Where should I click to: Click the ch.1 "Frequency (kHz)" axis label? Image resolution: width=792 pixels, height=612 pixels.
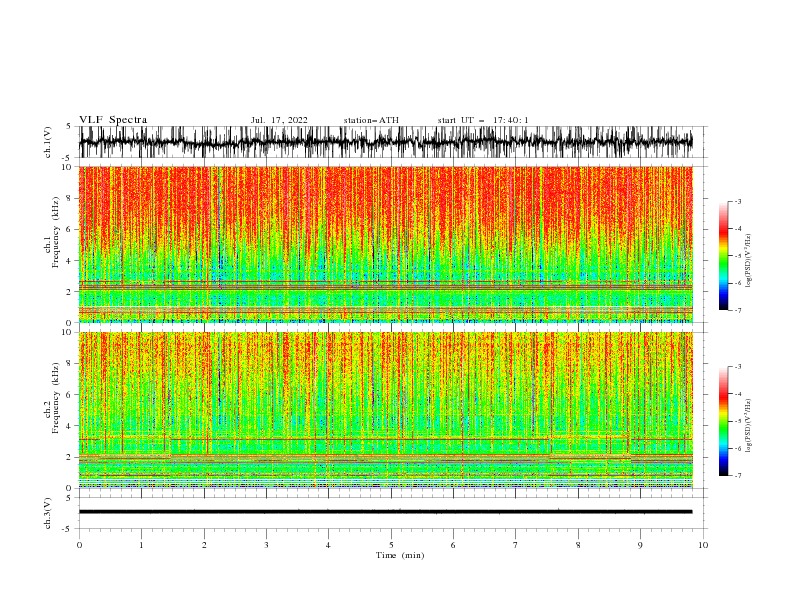55,232
